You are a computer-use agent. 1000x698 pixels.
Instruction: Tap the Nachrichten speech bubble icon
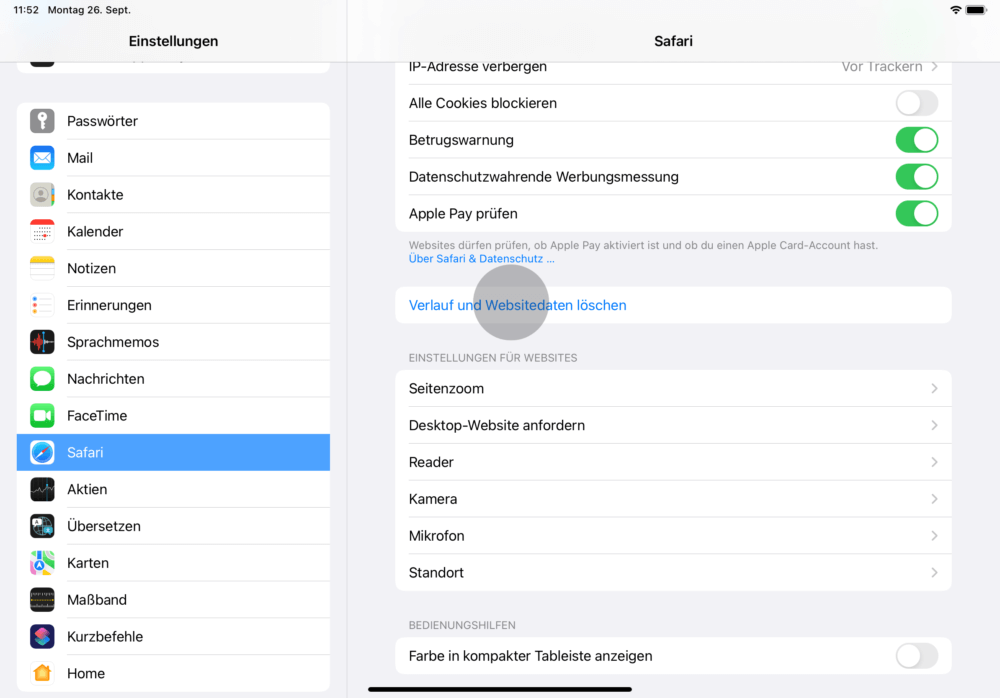(42, 379)
